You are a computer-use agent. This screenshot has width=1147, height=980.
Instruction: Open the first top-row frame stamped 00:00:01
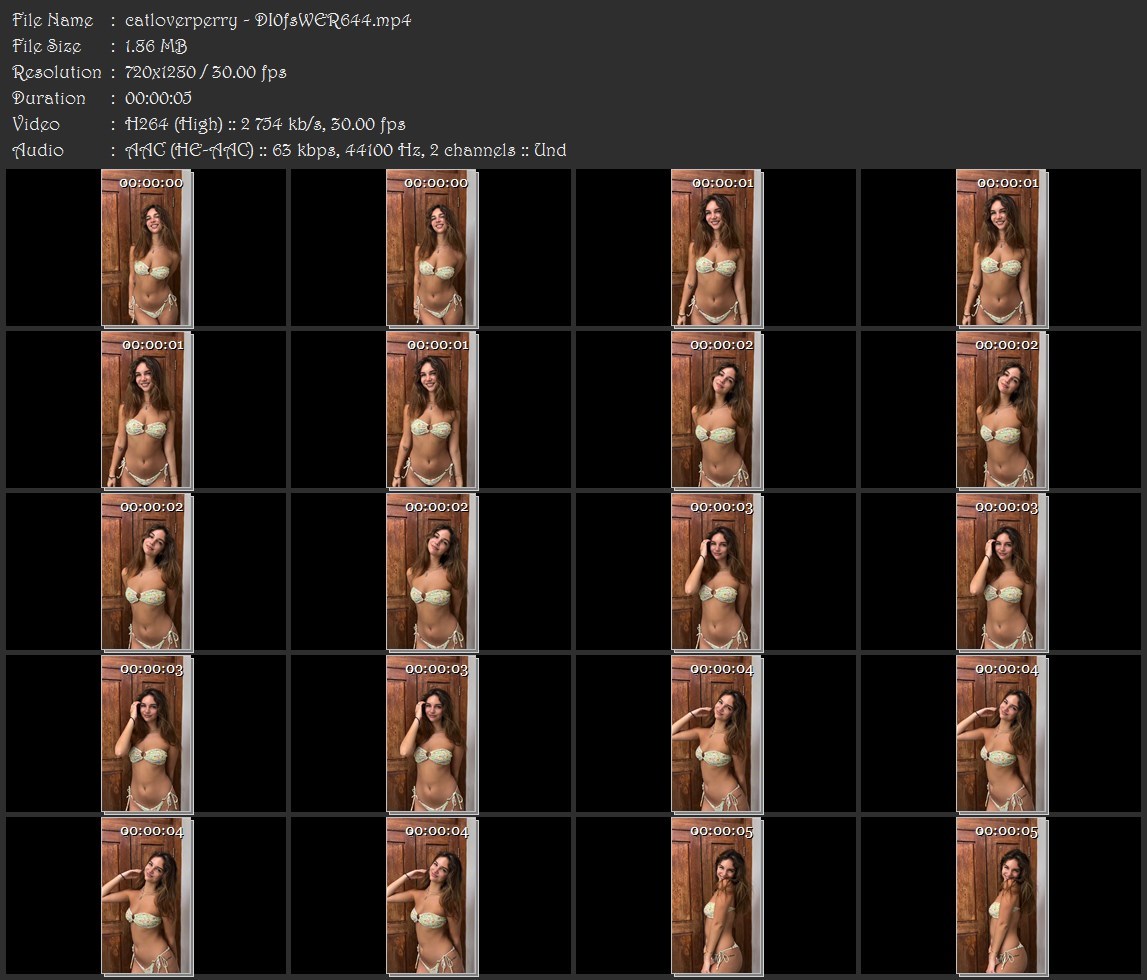717,248
